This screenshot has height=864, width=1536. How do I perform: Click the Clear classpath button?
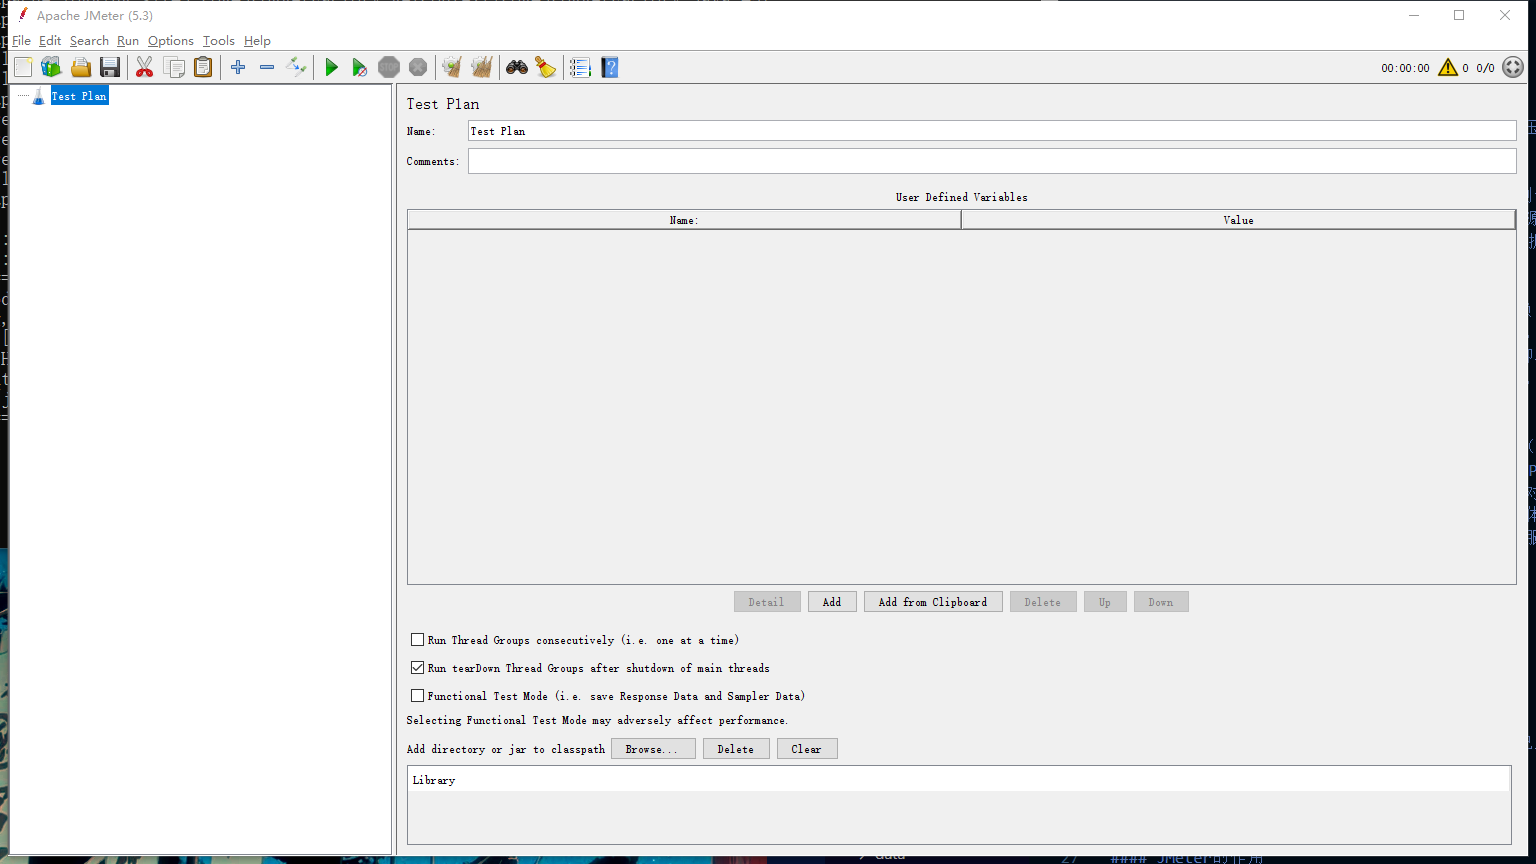tap(807, 749)
